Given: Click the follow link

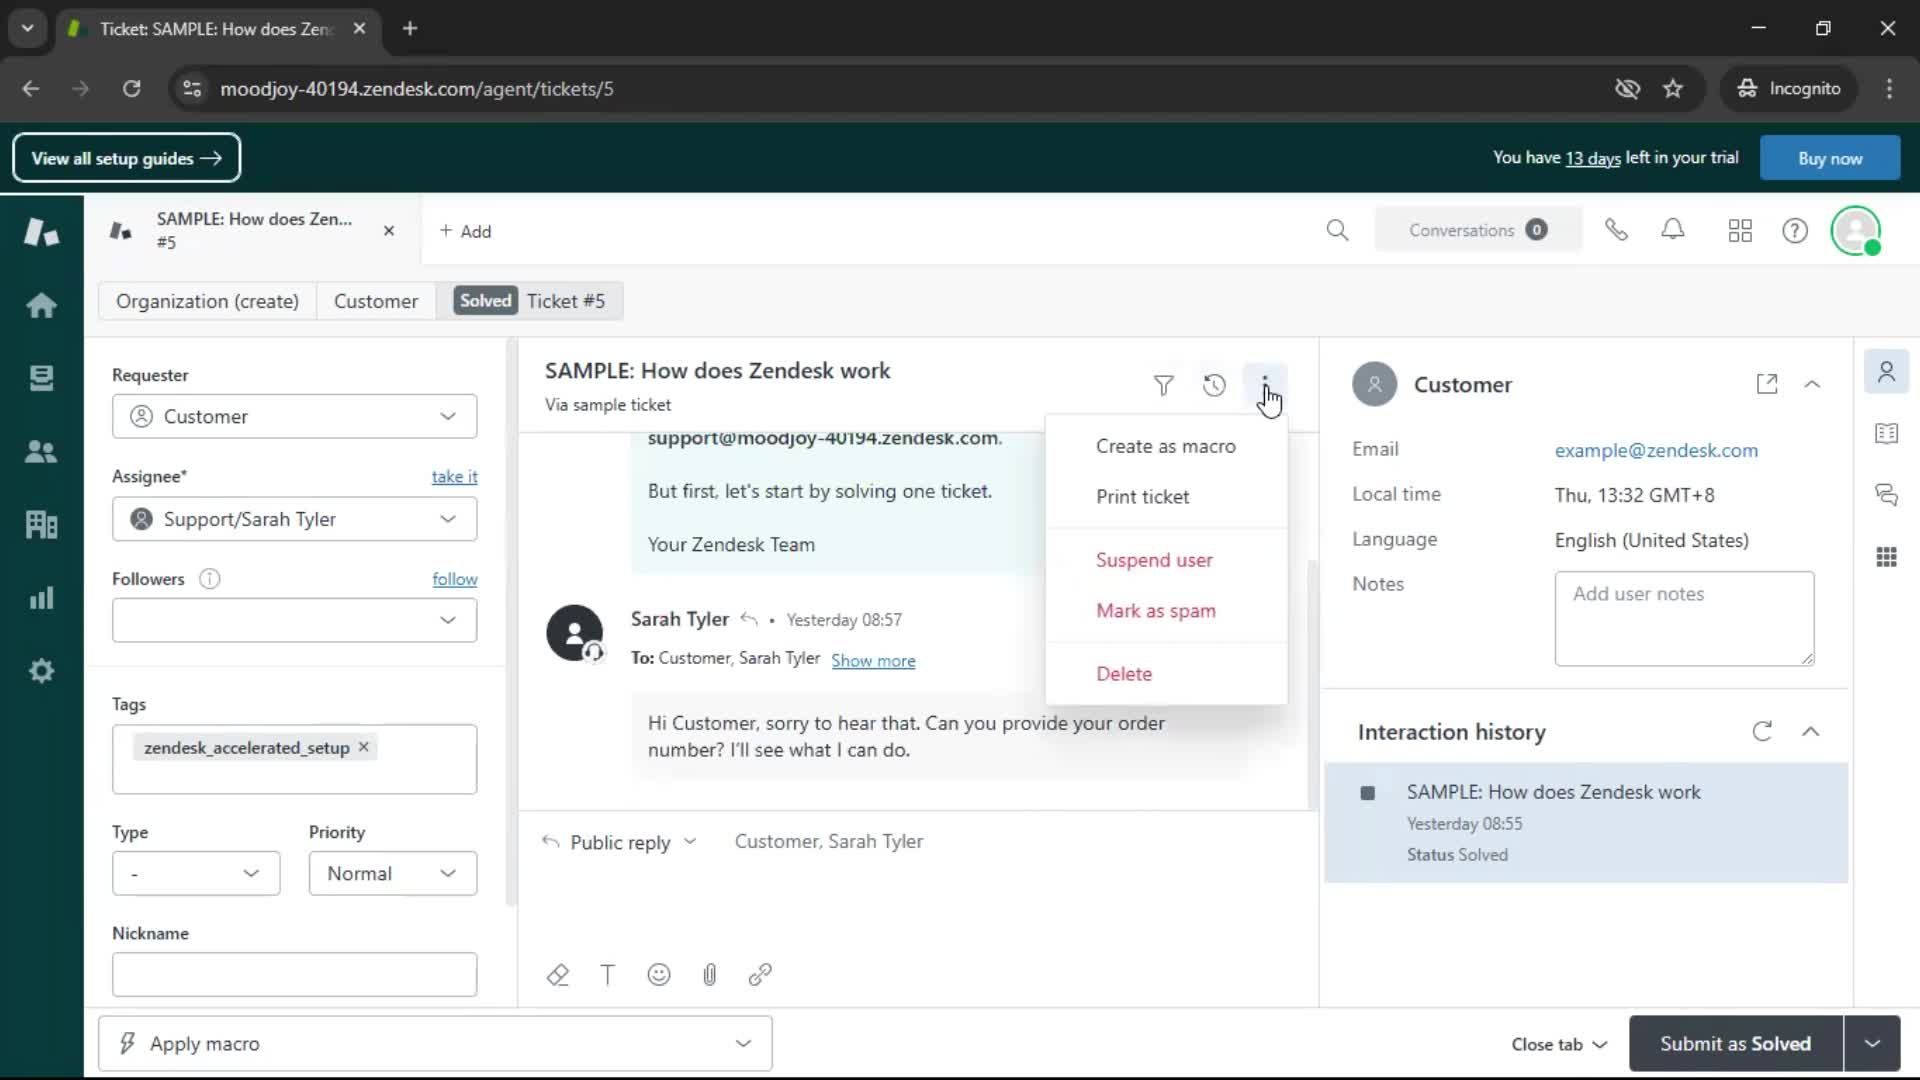Looking at the screenshot, I should tap(454, 579).
